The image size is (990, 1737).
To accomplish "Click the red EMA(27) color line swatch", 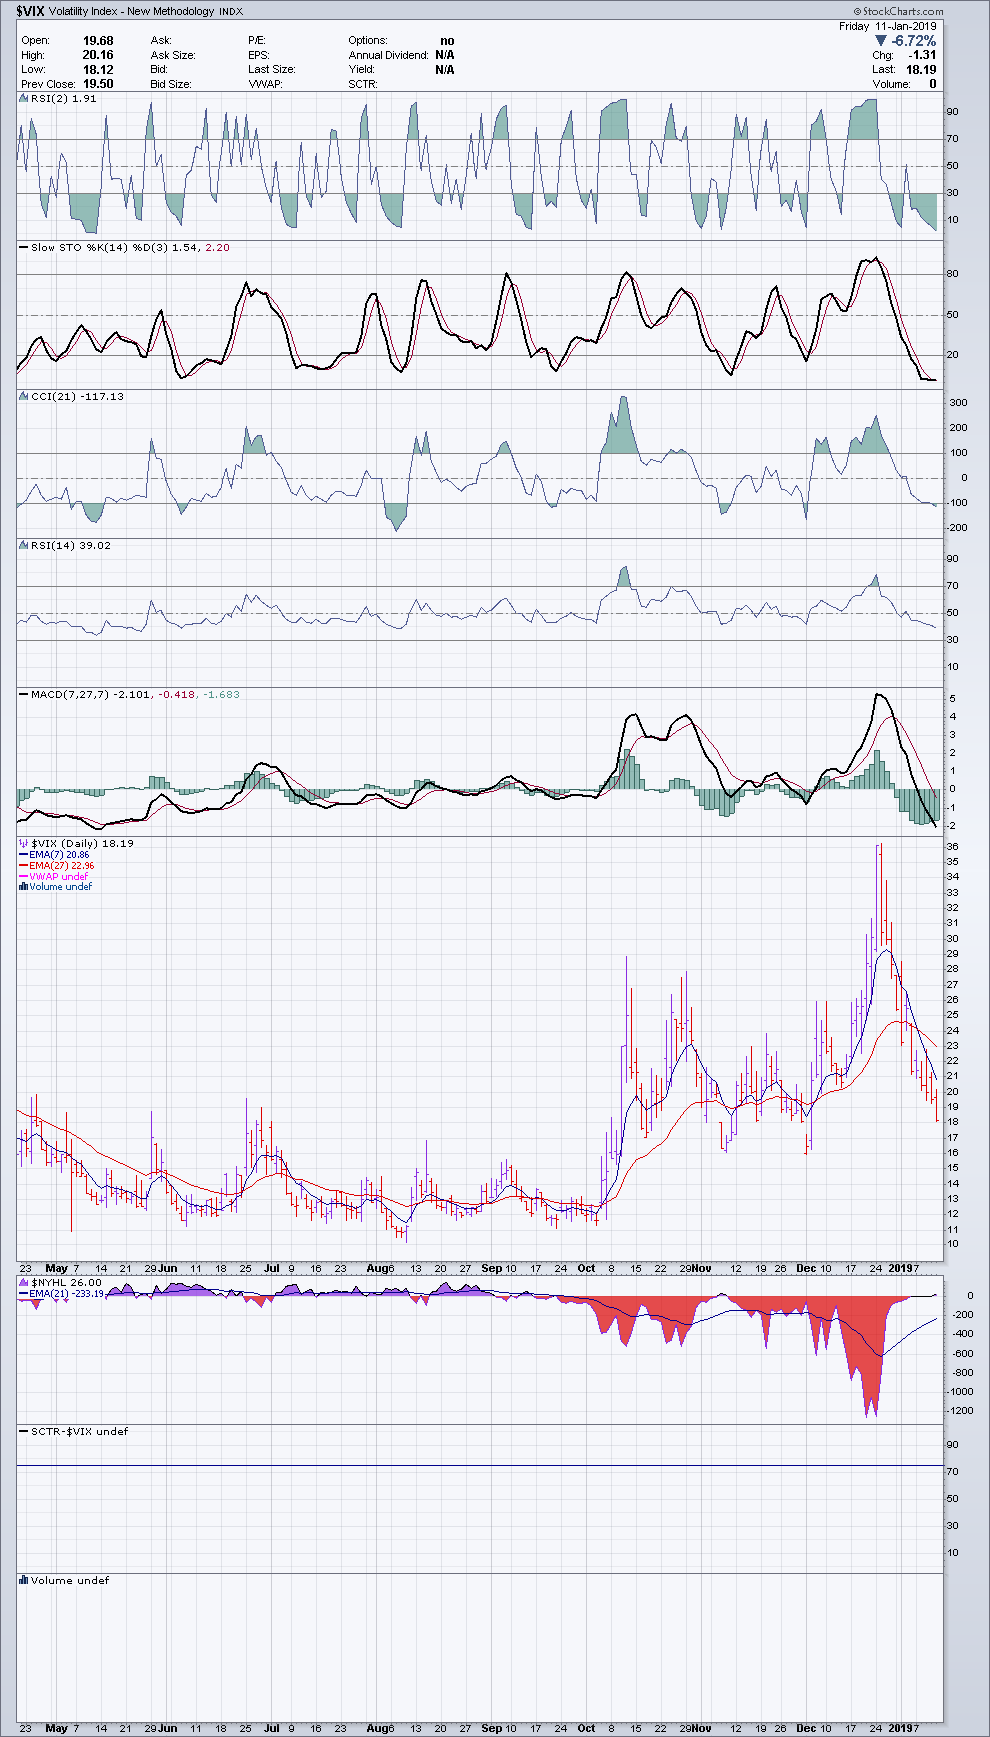I will coord(24,866).
